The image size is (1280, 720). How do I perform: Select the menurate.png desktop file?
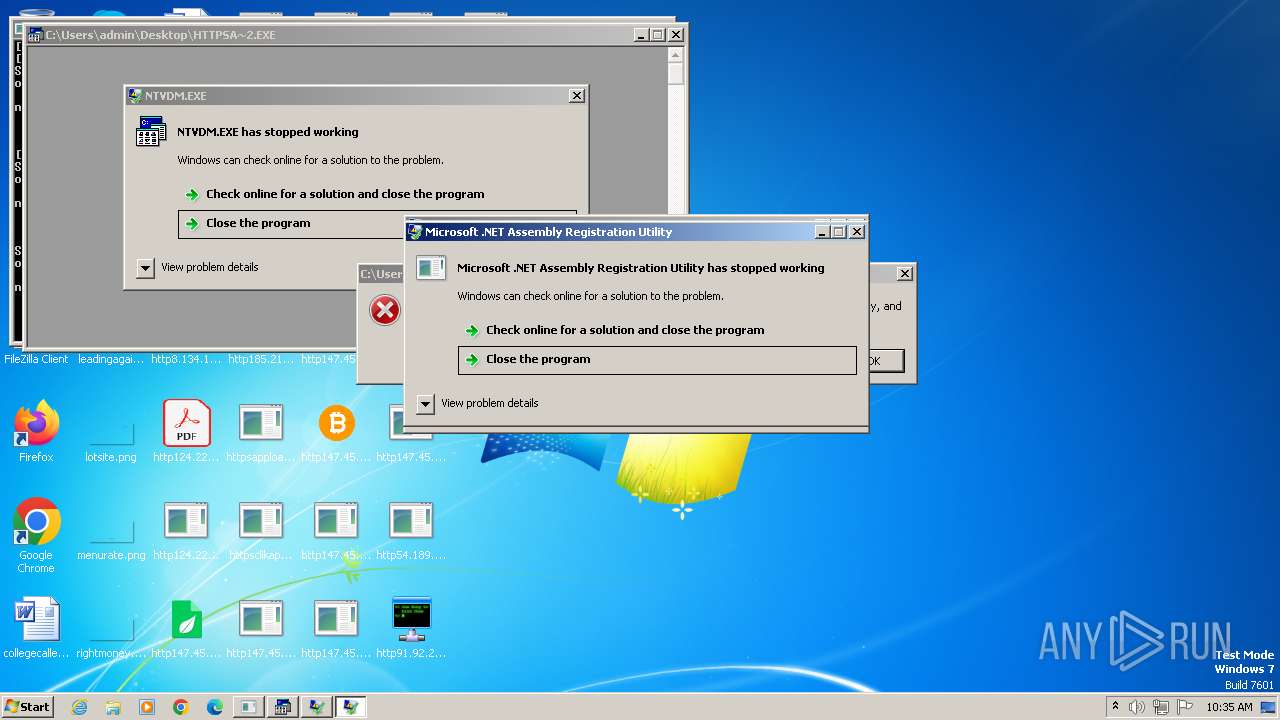point(111,530)
